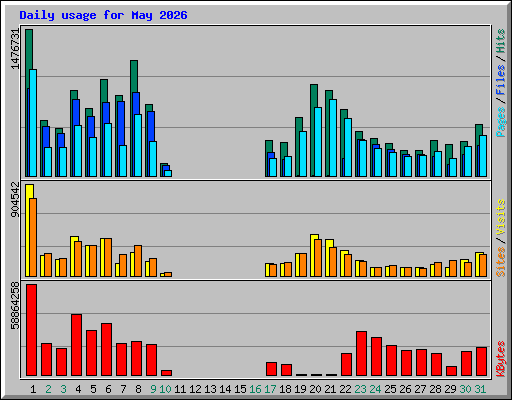Click the red KBytes bar for day 4
Image resolution: width=512 pixels, height=400 pixels.
[x=77, y=345]
